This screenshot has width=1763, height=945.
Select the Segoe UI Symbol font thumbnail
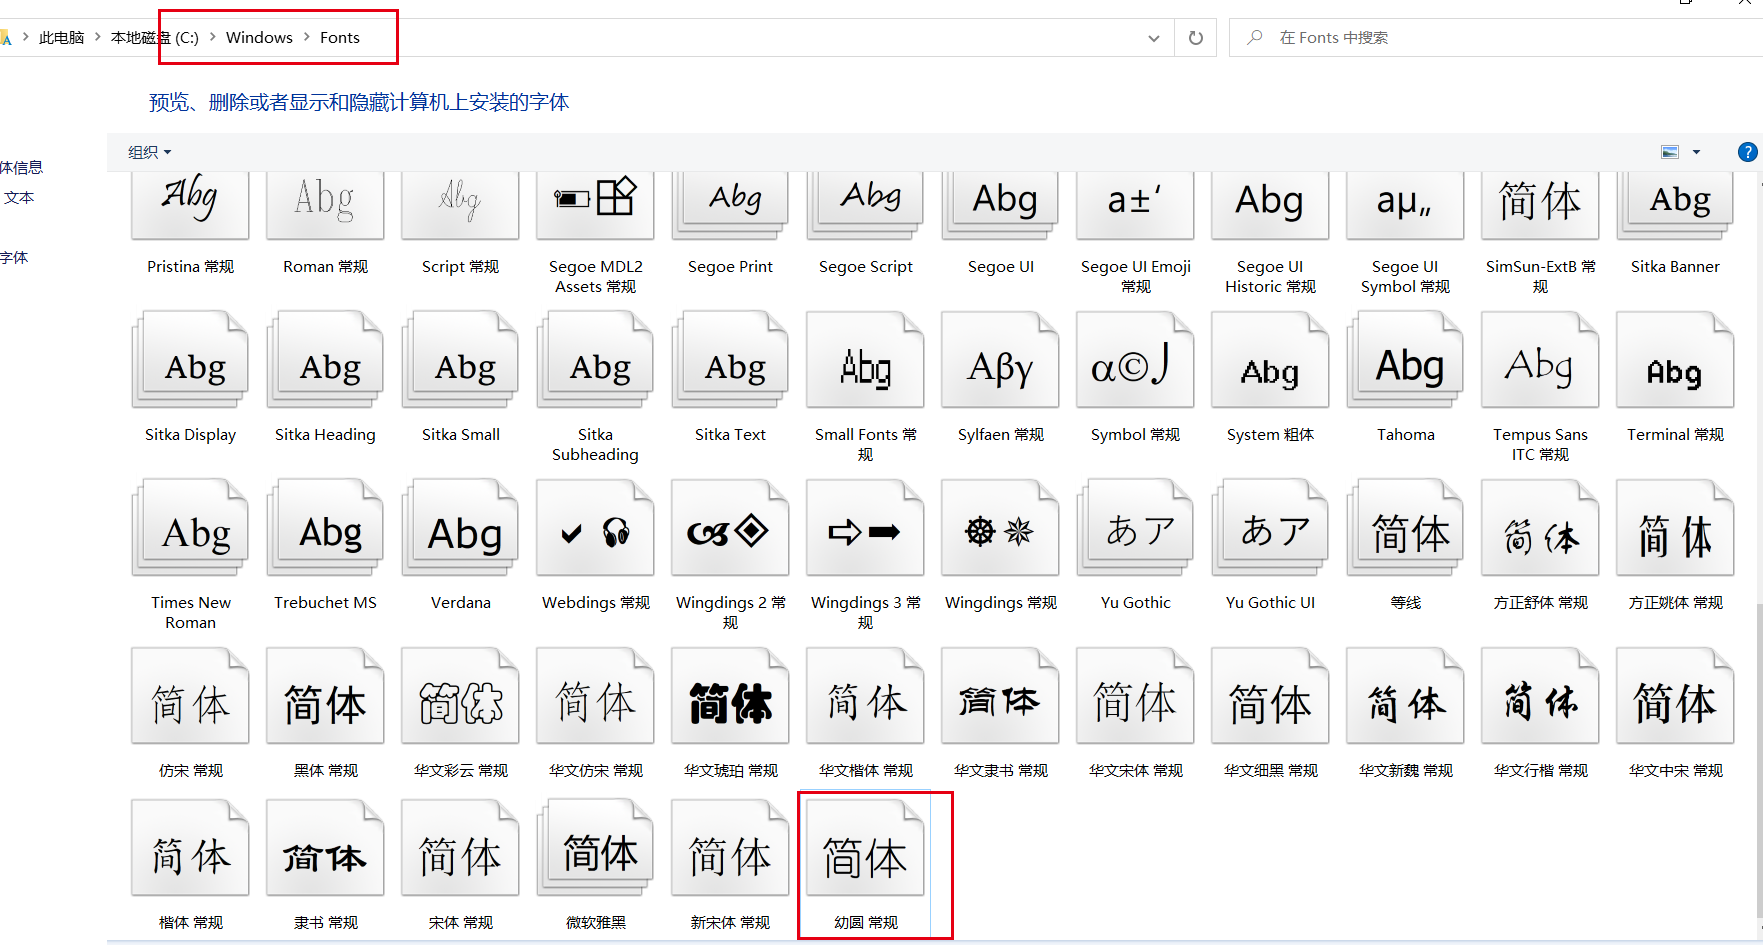[x=1405, y=205]
